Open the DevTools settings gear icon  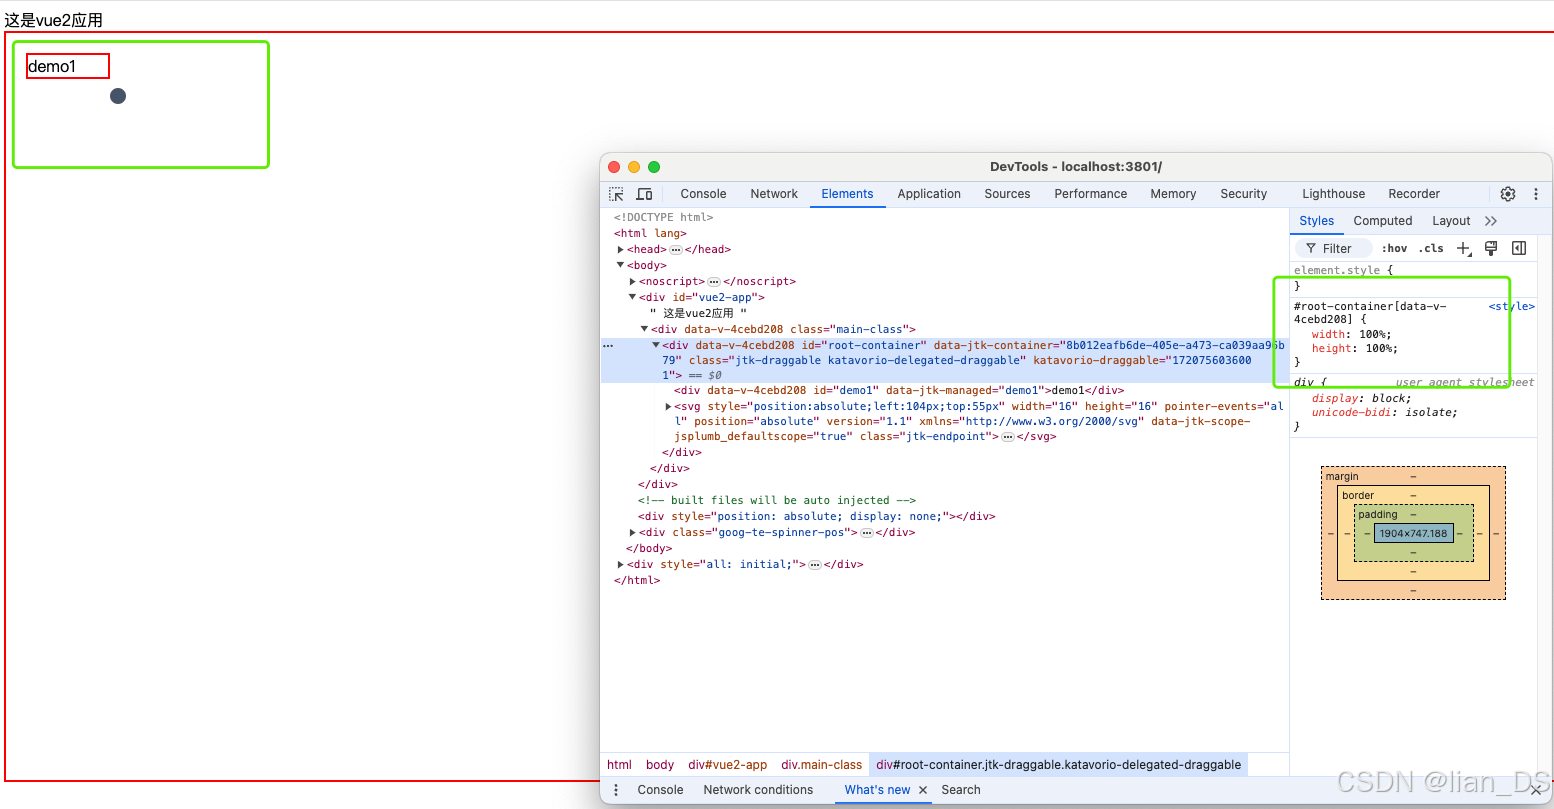pyautogui.click(x=1509, y=194)
